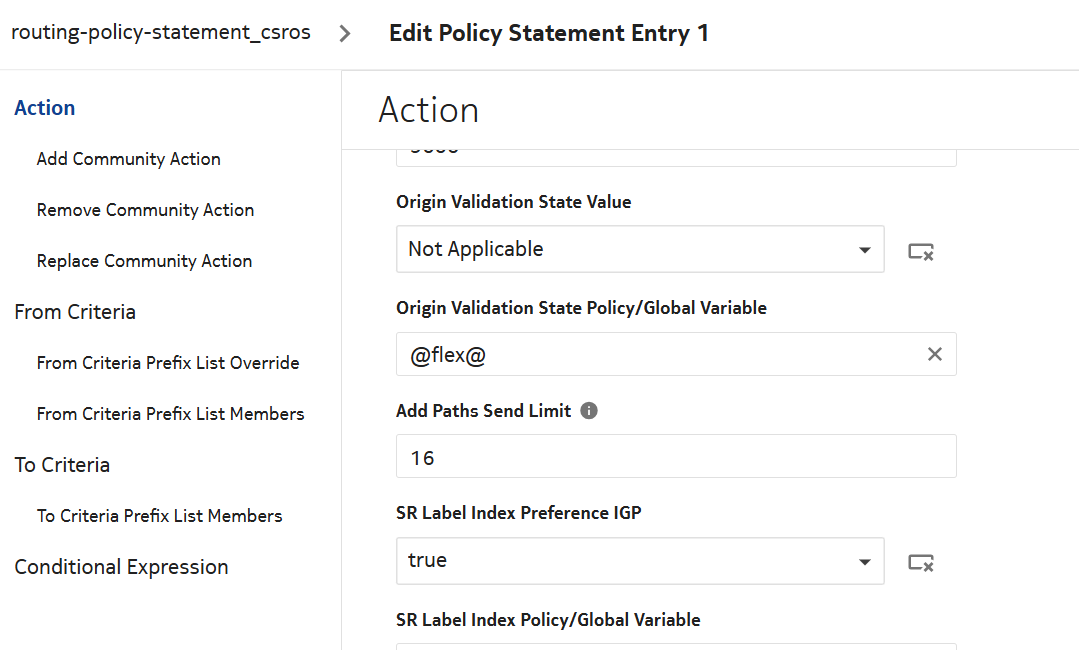Viewport: 1079px width, 650px height.
Task: Go to Action section in sidebar
Action: coord(45,108)
